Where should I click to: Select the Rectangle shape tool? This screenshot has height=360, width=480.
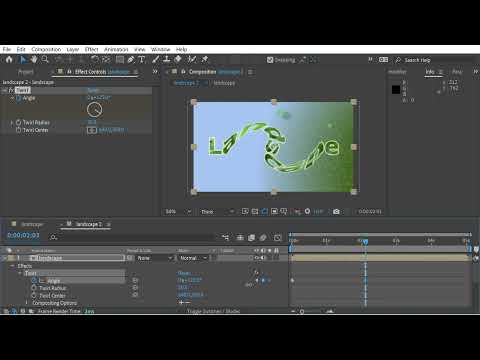120,60
